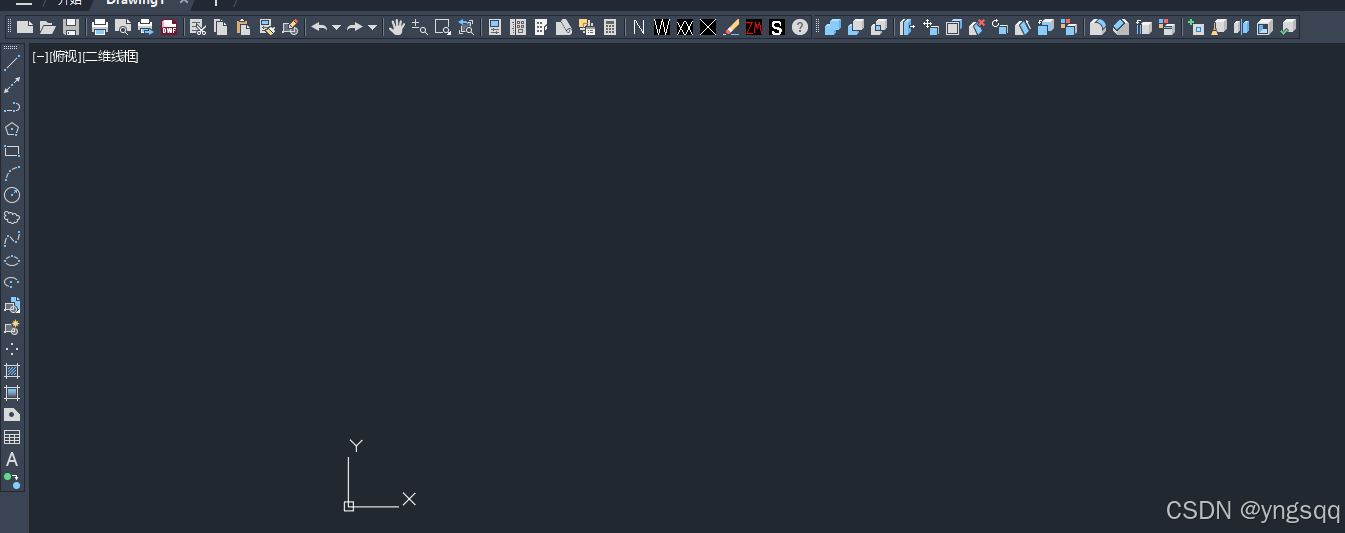
Task: Click the eraser pencil toolbar icon
Action: coord(731,27)
